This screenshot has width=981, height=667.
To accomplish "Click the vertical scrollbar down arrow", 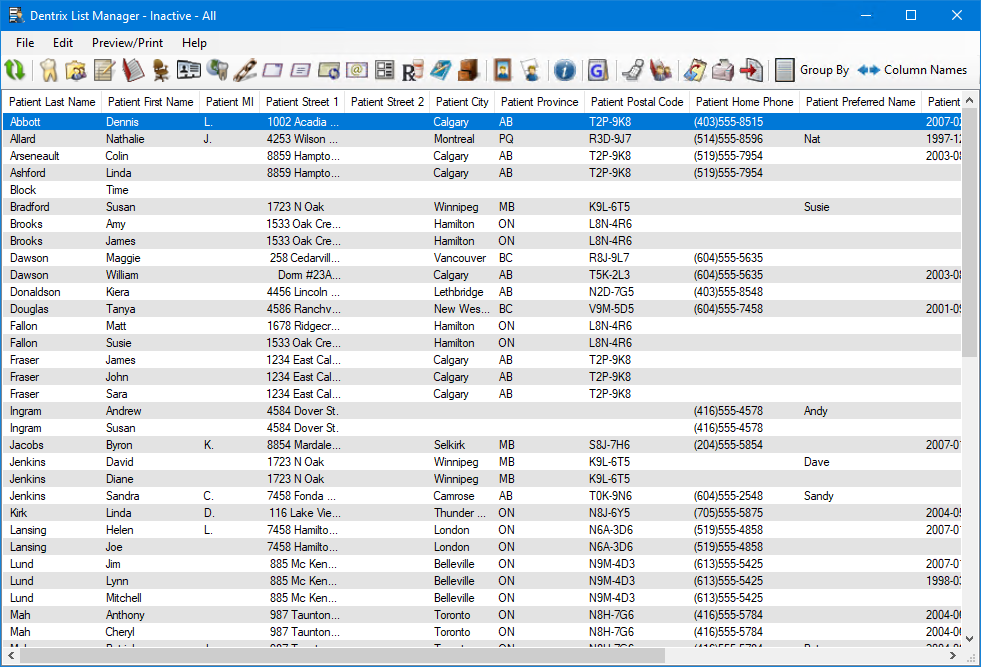I will 969,638.
